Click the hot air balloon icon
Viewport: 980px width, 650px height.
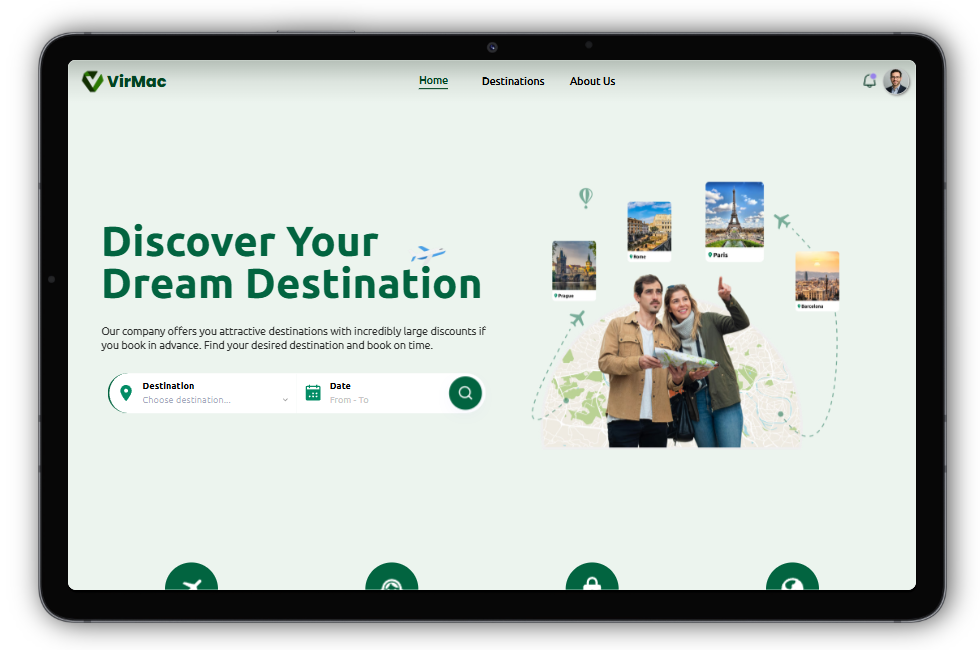pyautogui.click(x=586, y=198)
